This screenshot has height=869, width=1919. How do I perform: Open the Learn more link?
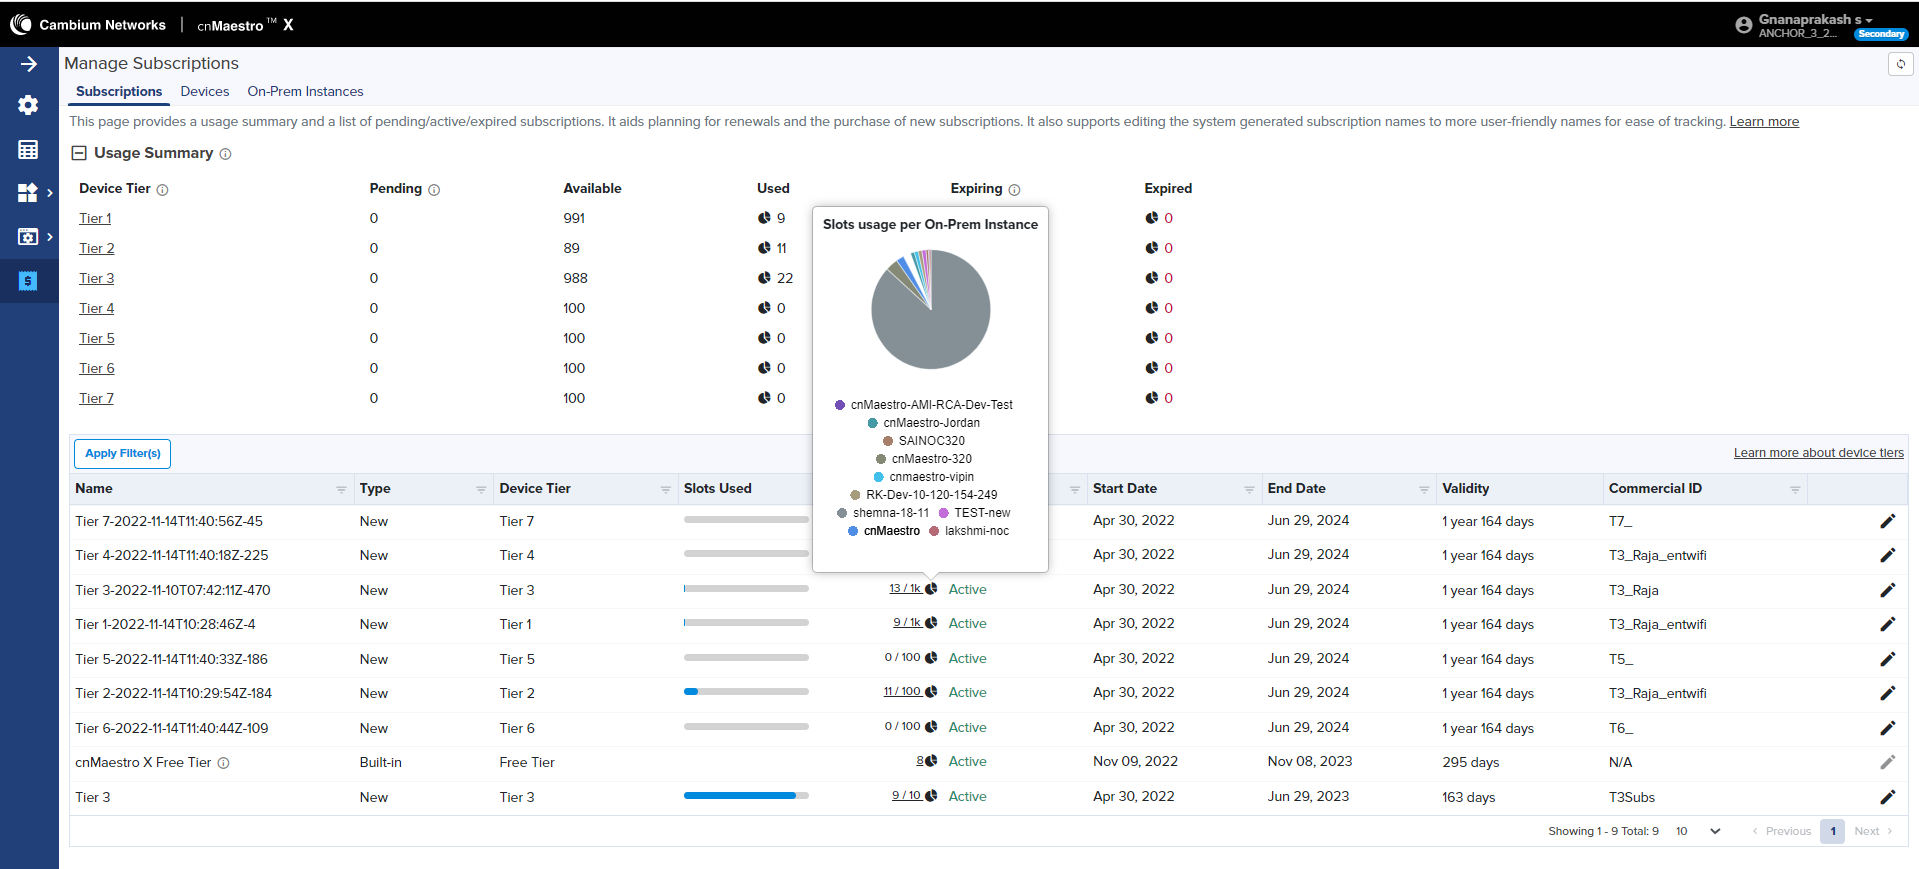pos(1764,122)
